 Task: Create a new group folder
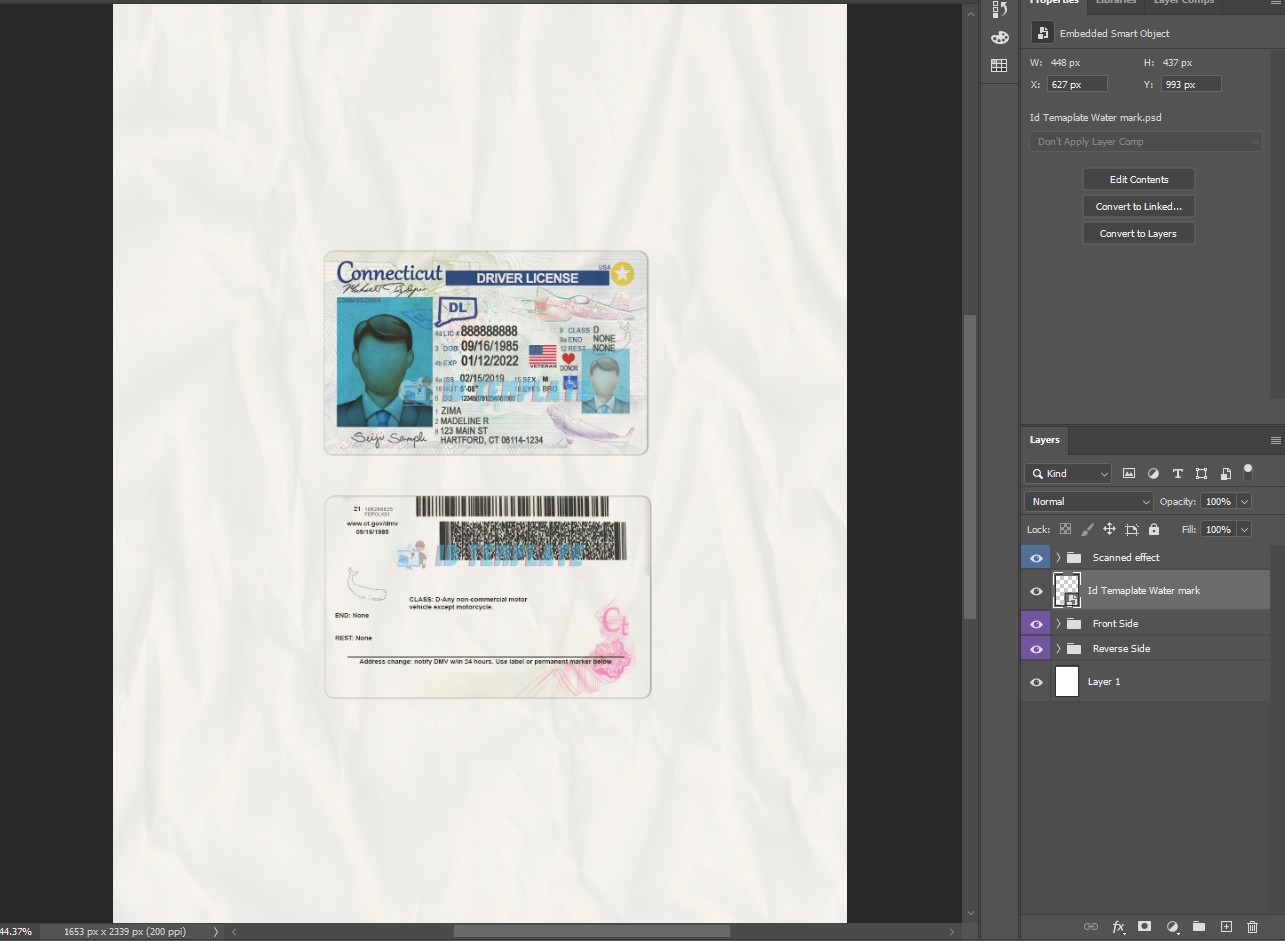(x=1199, y=927)
